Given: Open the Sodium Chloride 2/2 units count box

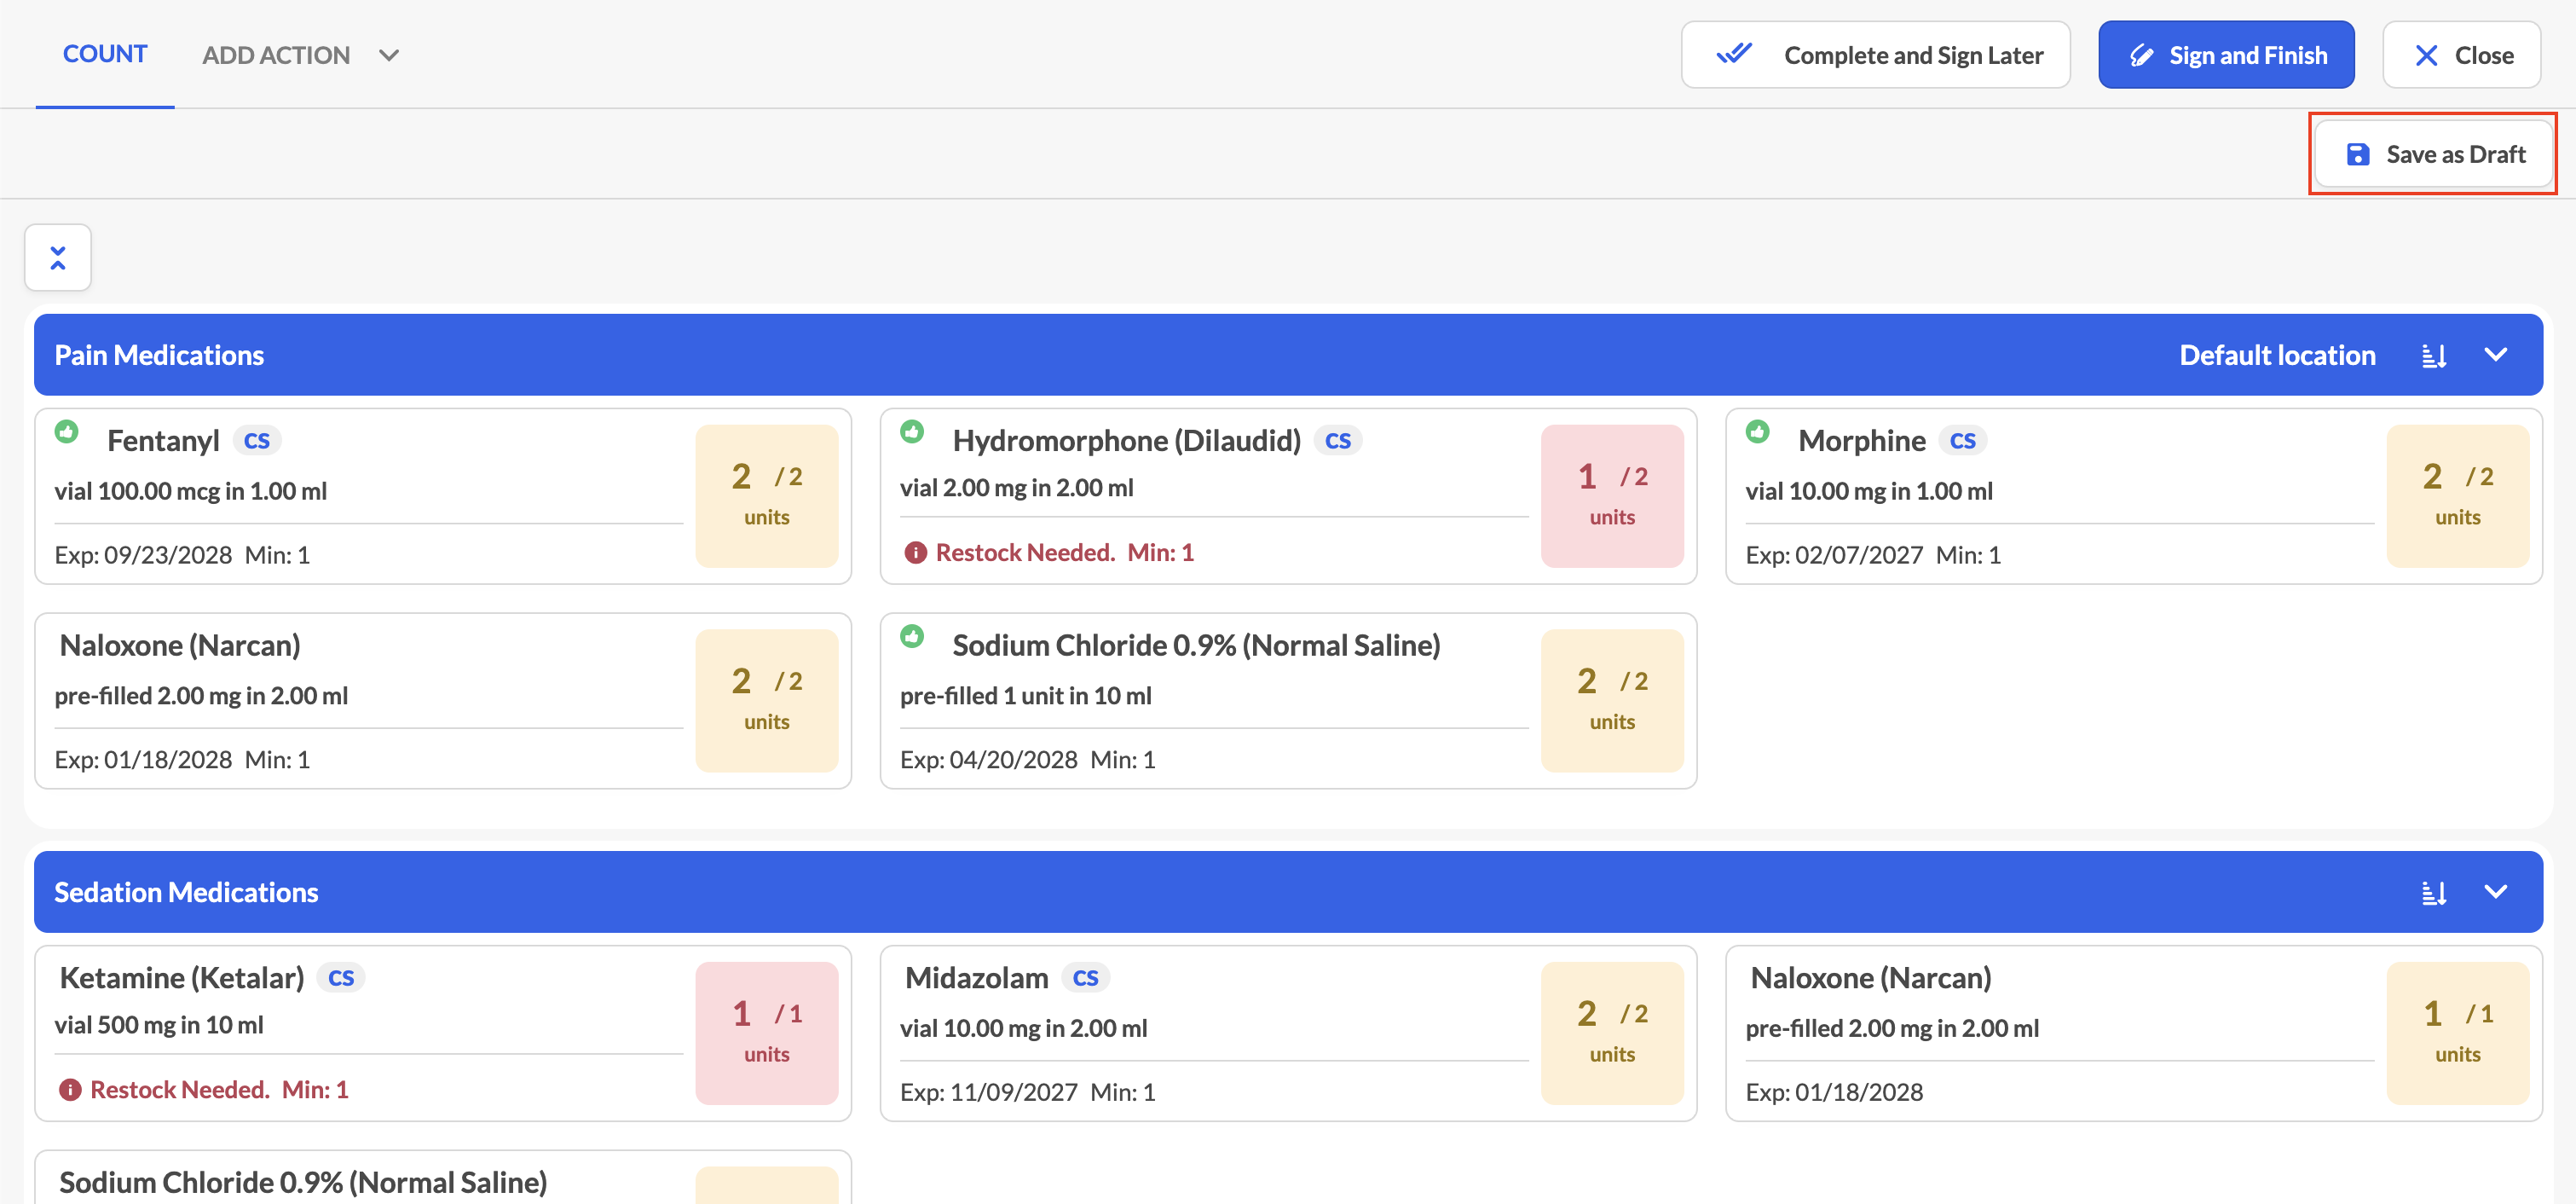Looking at the screenshot, I should click(1612, 701).
